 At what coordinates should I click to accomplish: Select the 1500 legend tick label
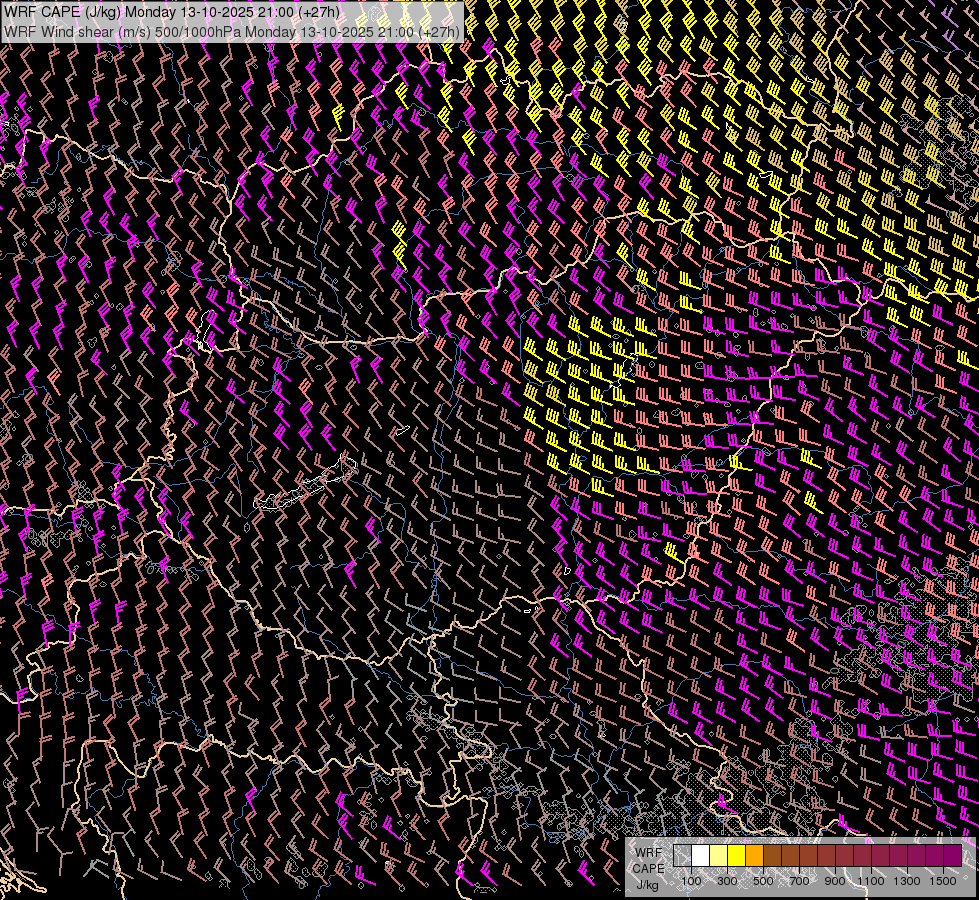point(942,881)
